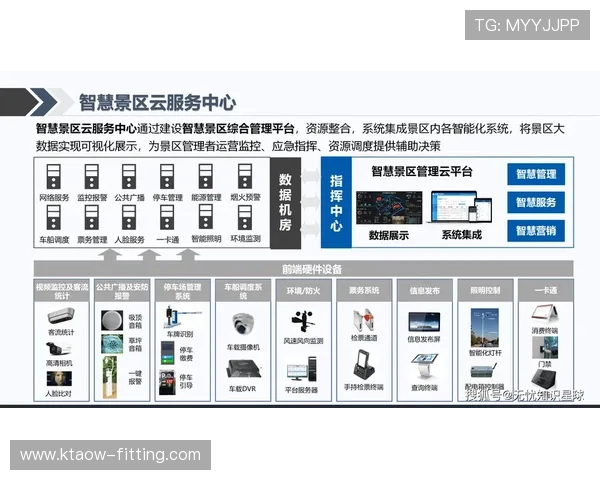Select the 视频监控及客流统计 column header

[x=62, y=291]
